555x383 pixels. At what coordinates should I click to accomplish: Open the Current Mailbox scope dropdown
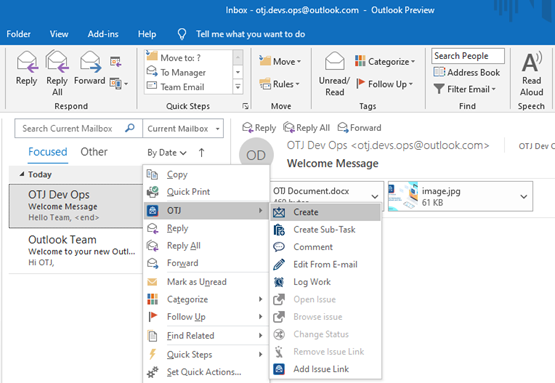click(x=183, y=128)
